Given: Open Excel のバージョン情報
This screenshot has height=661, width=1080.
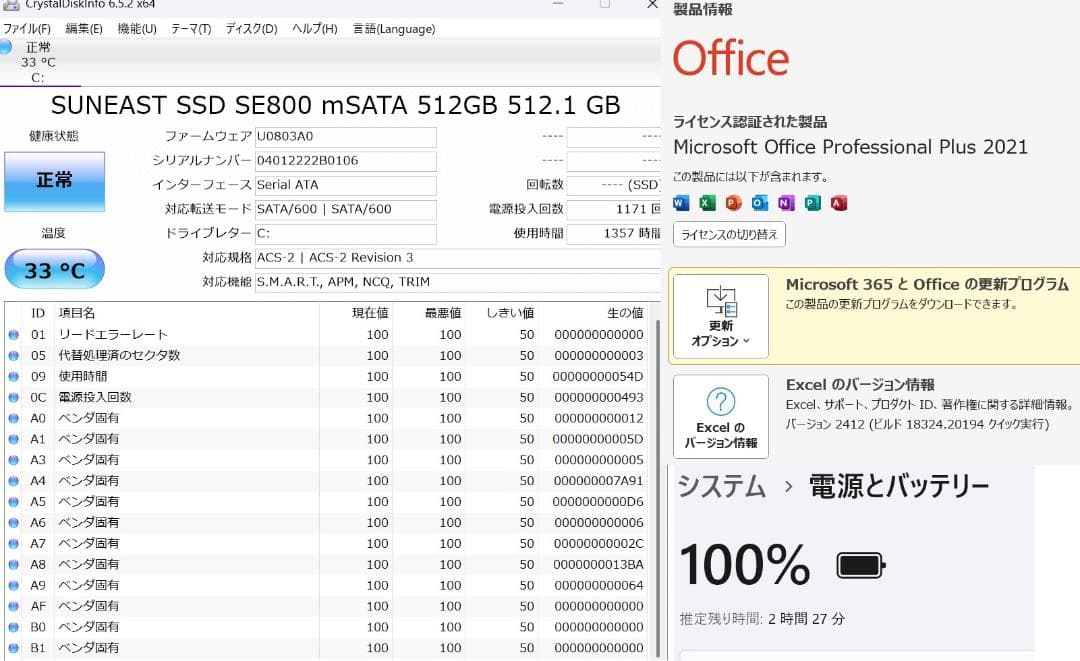Looking at the screenshot, I should [722, 416].
